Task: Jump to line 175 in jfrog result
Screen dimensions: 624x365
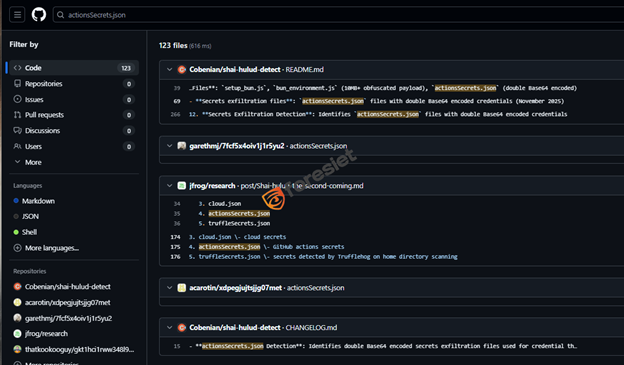Action: [176, 247]
